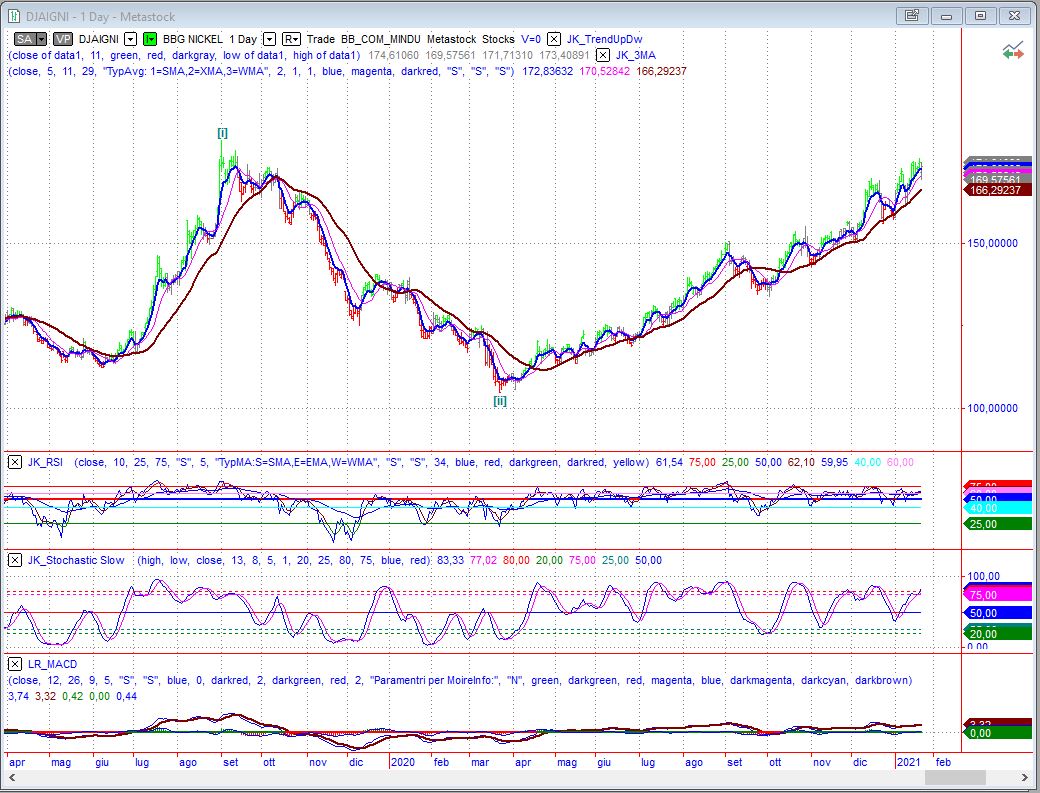
Task: Click the green data stream indicator button
Action: coord(150,39)
